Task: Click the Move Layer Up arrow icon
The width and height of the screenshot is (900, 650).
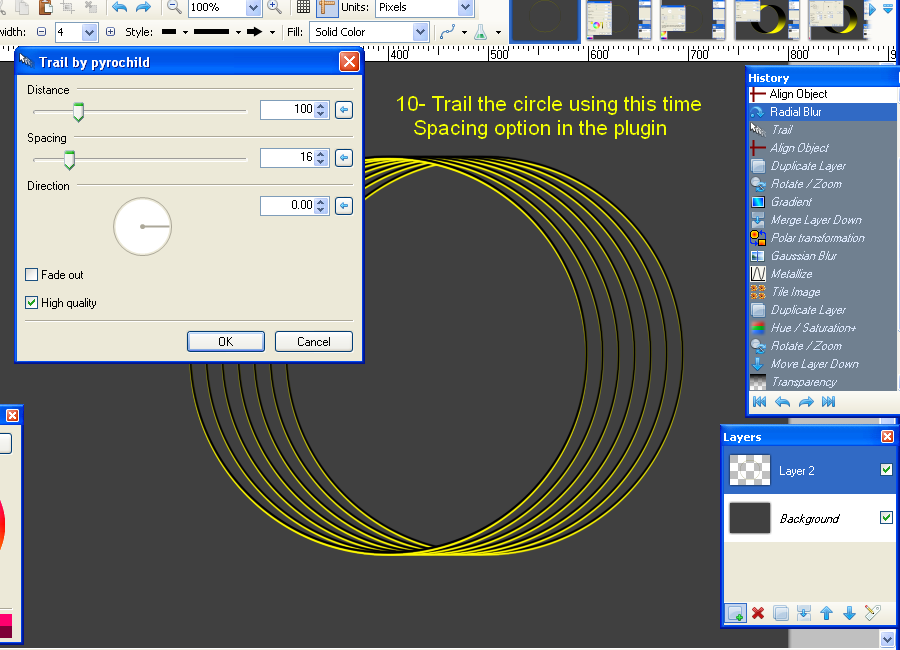Action: tap(827, 613)
